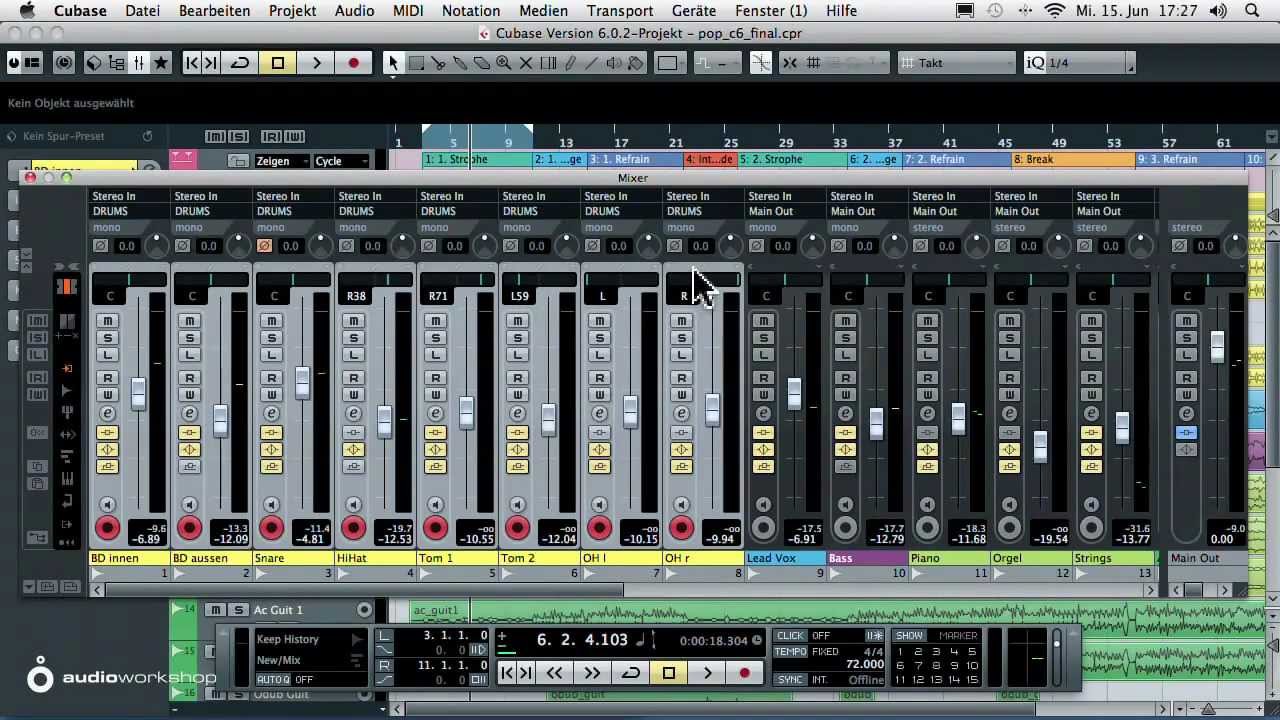Select the Erase tool in toolbar
1280x720 pixels.
click(x=482, y=63)
